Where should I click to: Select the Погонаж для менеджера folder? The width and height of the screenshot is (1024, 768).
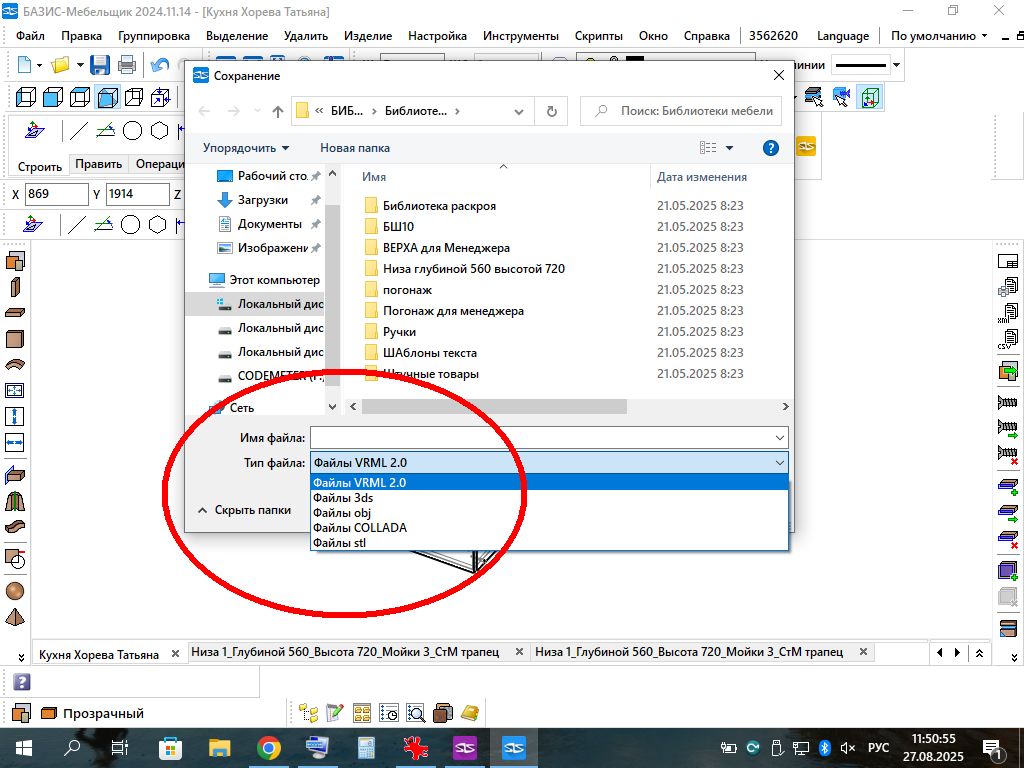pyautogui.click(x=453, y=311)
